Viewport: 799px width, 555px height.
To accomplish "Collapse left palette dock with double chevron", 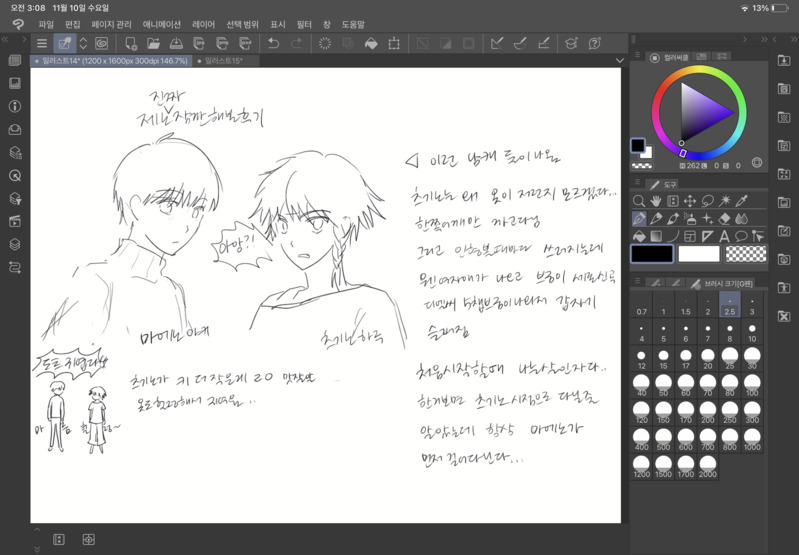I will tap(5, 39).
